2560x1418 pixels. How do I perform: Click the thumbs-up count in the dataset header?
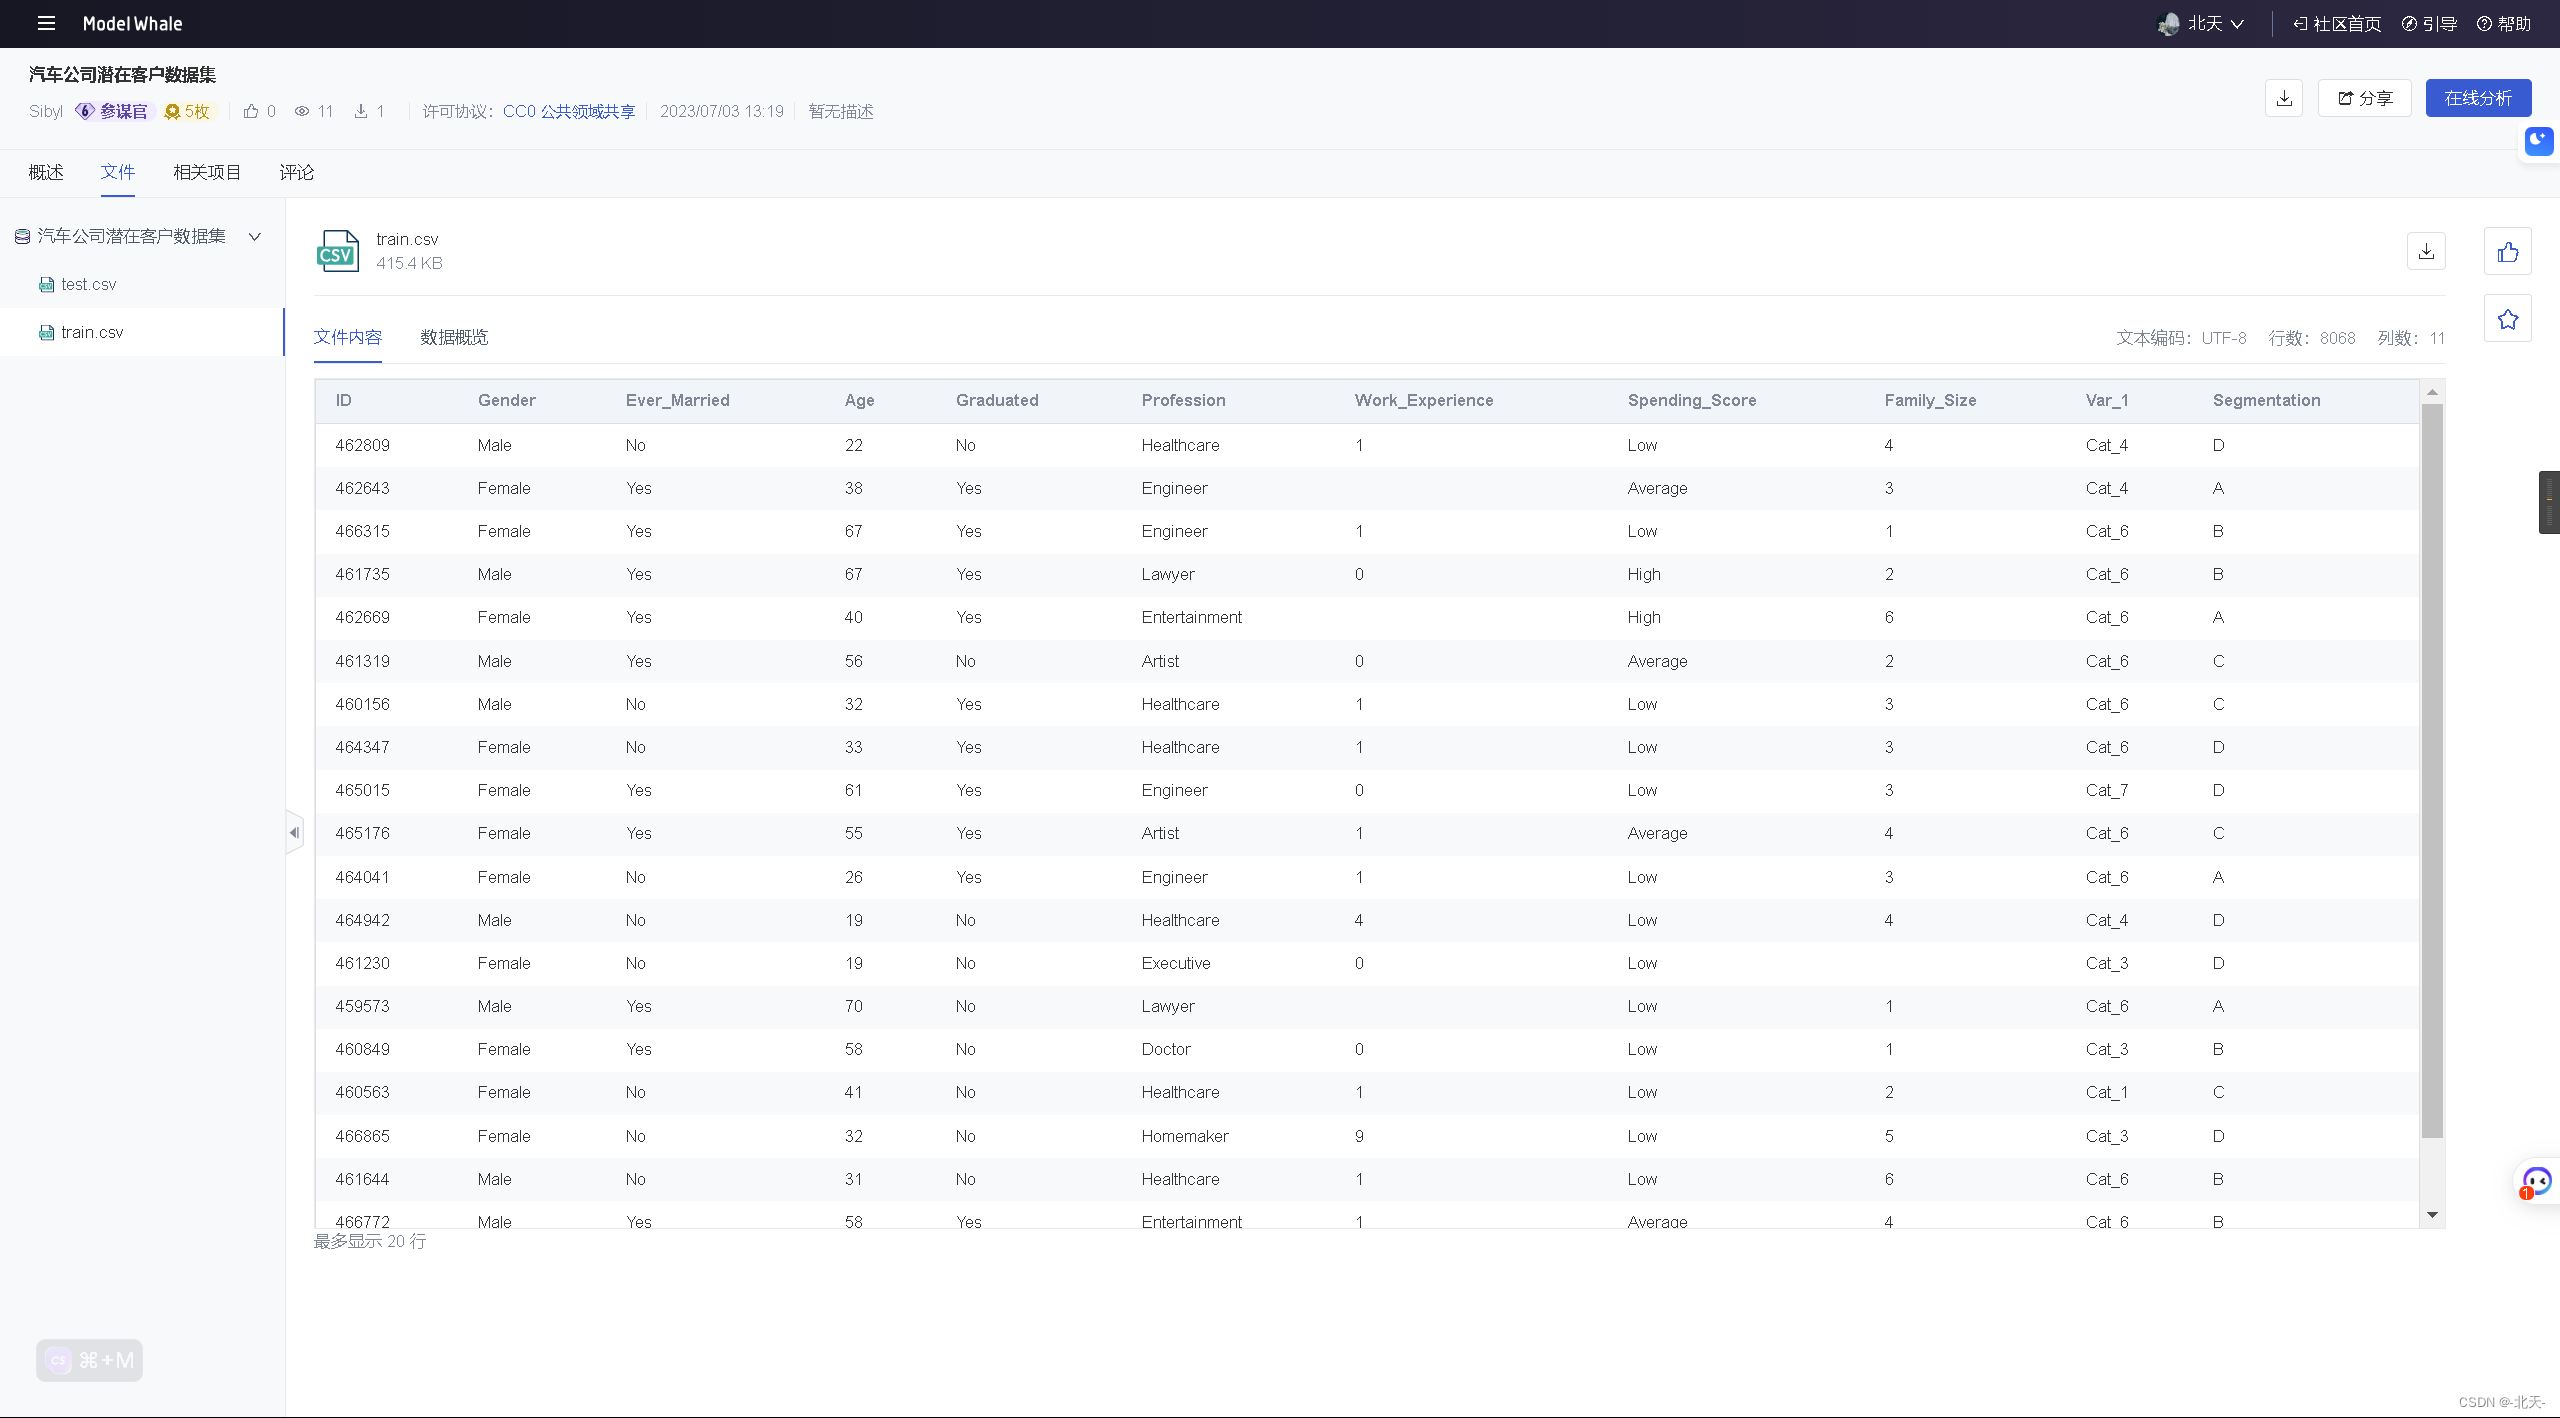point(259,111)
